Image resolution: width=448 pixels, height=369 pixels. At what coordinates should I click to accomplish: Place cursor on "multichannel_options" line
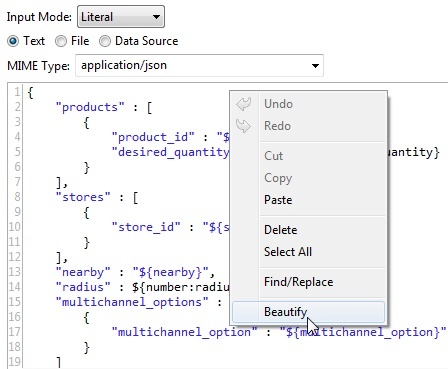pyautogui.click(x=139, y=302)
